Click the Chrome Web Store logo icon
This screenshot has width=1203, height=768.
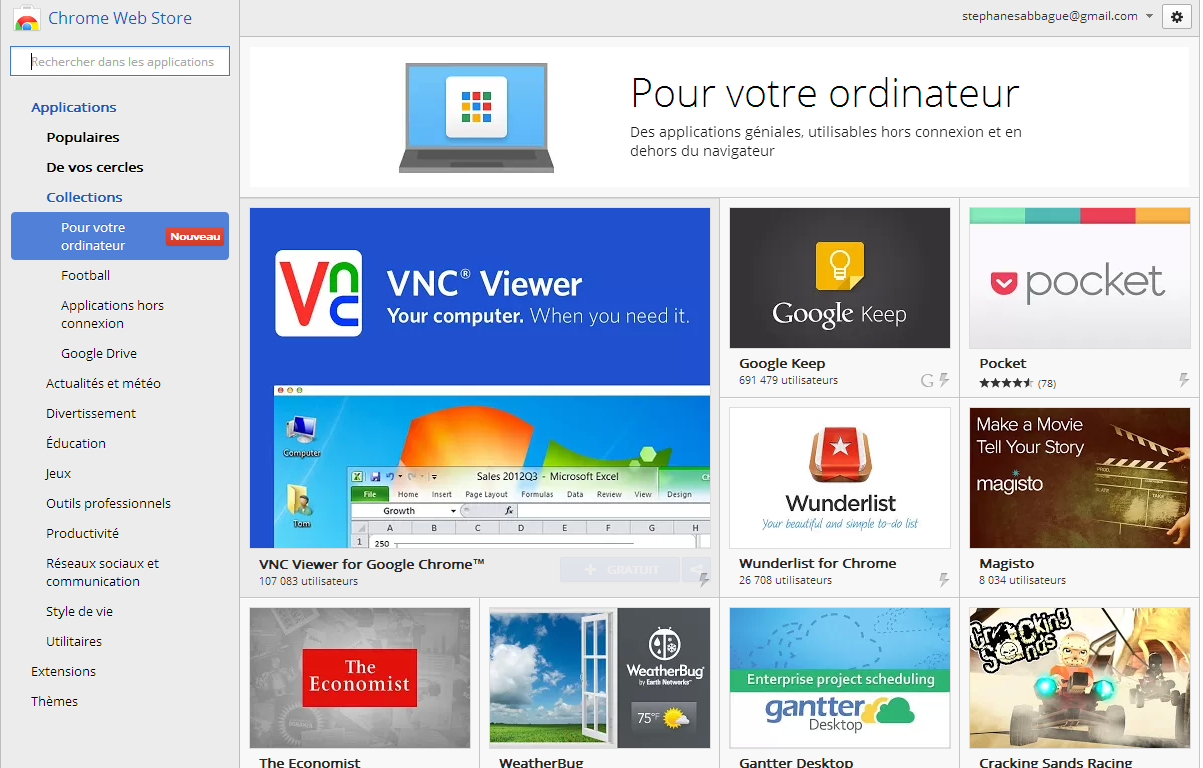pos(27,19)
